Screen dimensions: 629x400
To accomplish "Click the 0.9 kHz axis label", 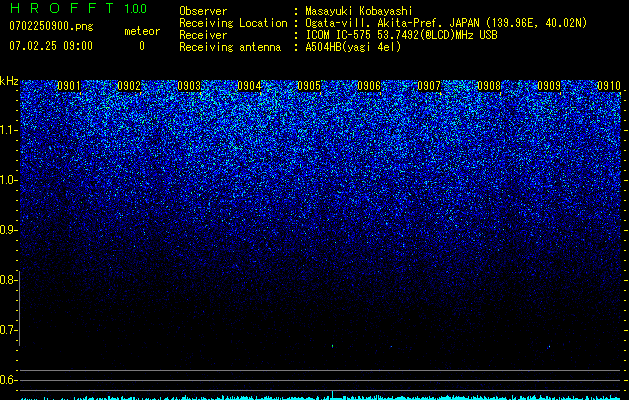I will pyautogui.click(x=8, y=230).
